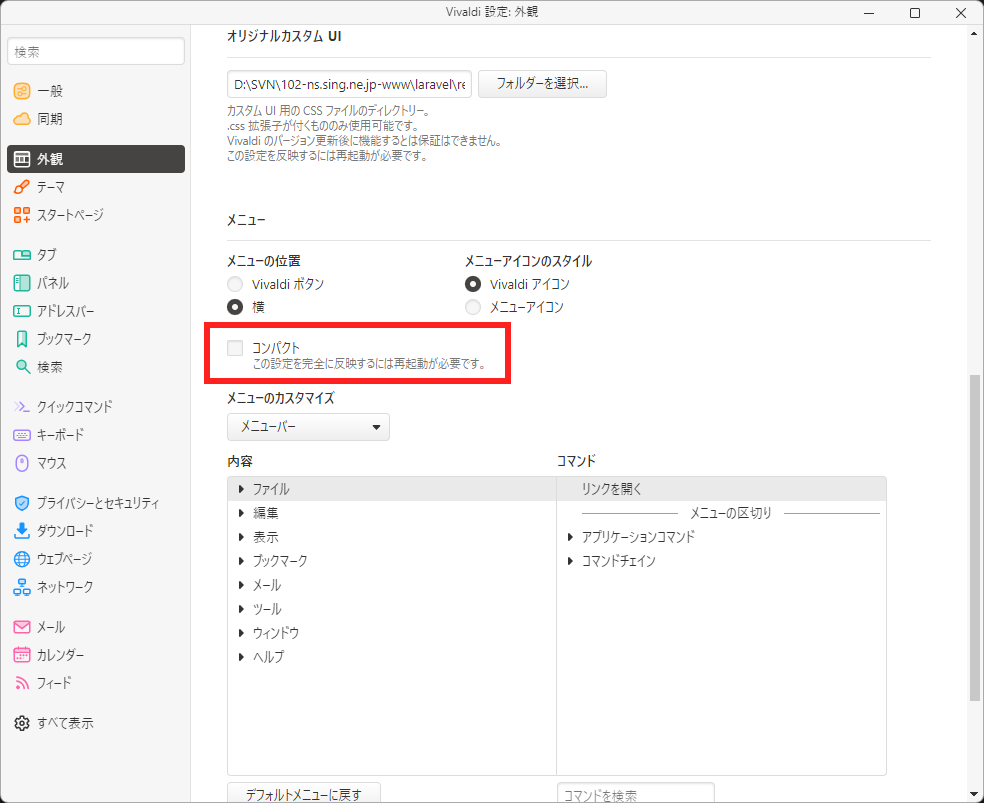Select the Vivaldi ボタン radio option
The width and height of the screenshot is (984, 803).
click(234, 283)
